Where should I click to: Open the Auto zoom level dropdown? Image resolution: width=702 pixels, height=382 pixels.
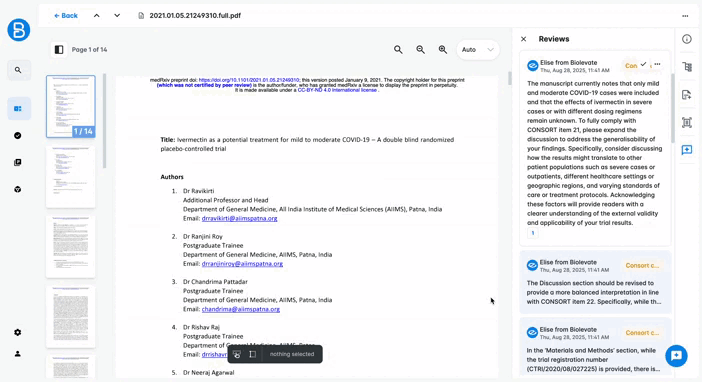(478, 50)
